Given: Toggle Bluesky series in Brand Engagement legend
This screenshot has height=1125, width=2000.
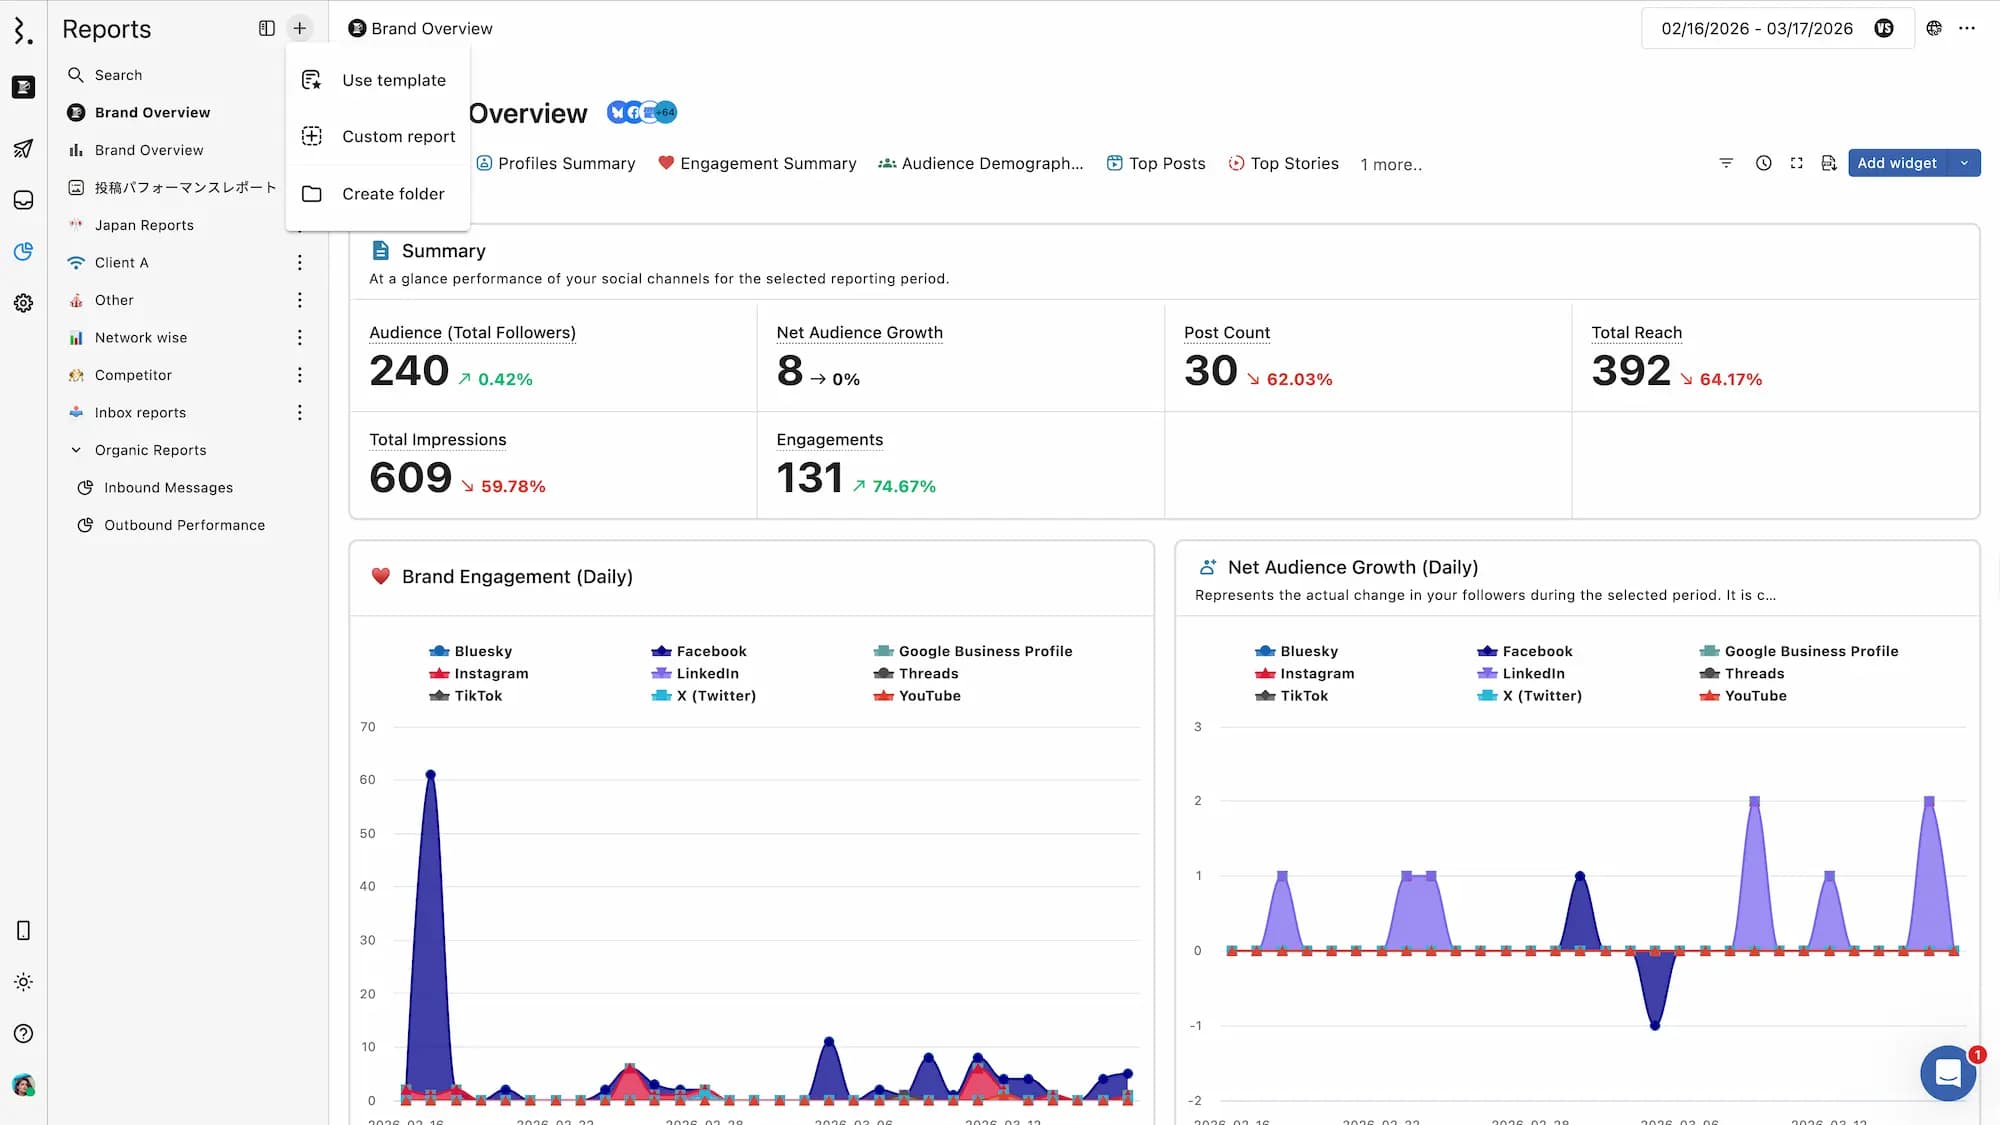Looking at the screenshot, I should coord(470,651).
